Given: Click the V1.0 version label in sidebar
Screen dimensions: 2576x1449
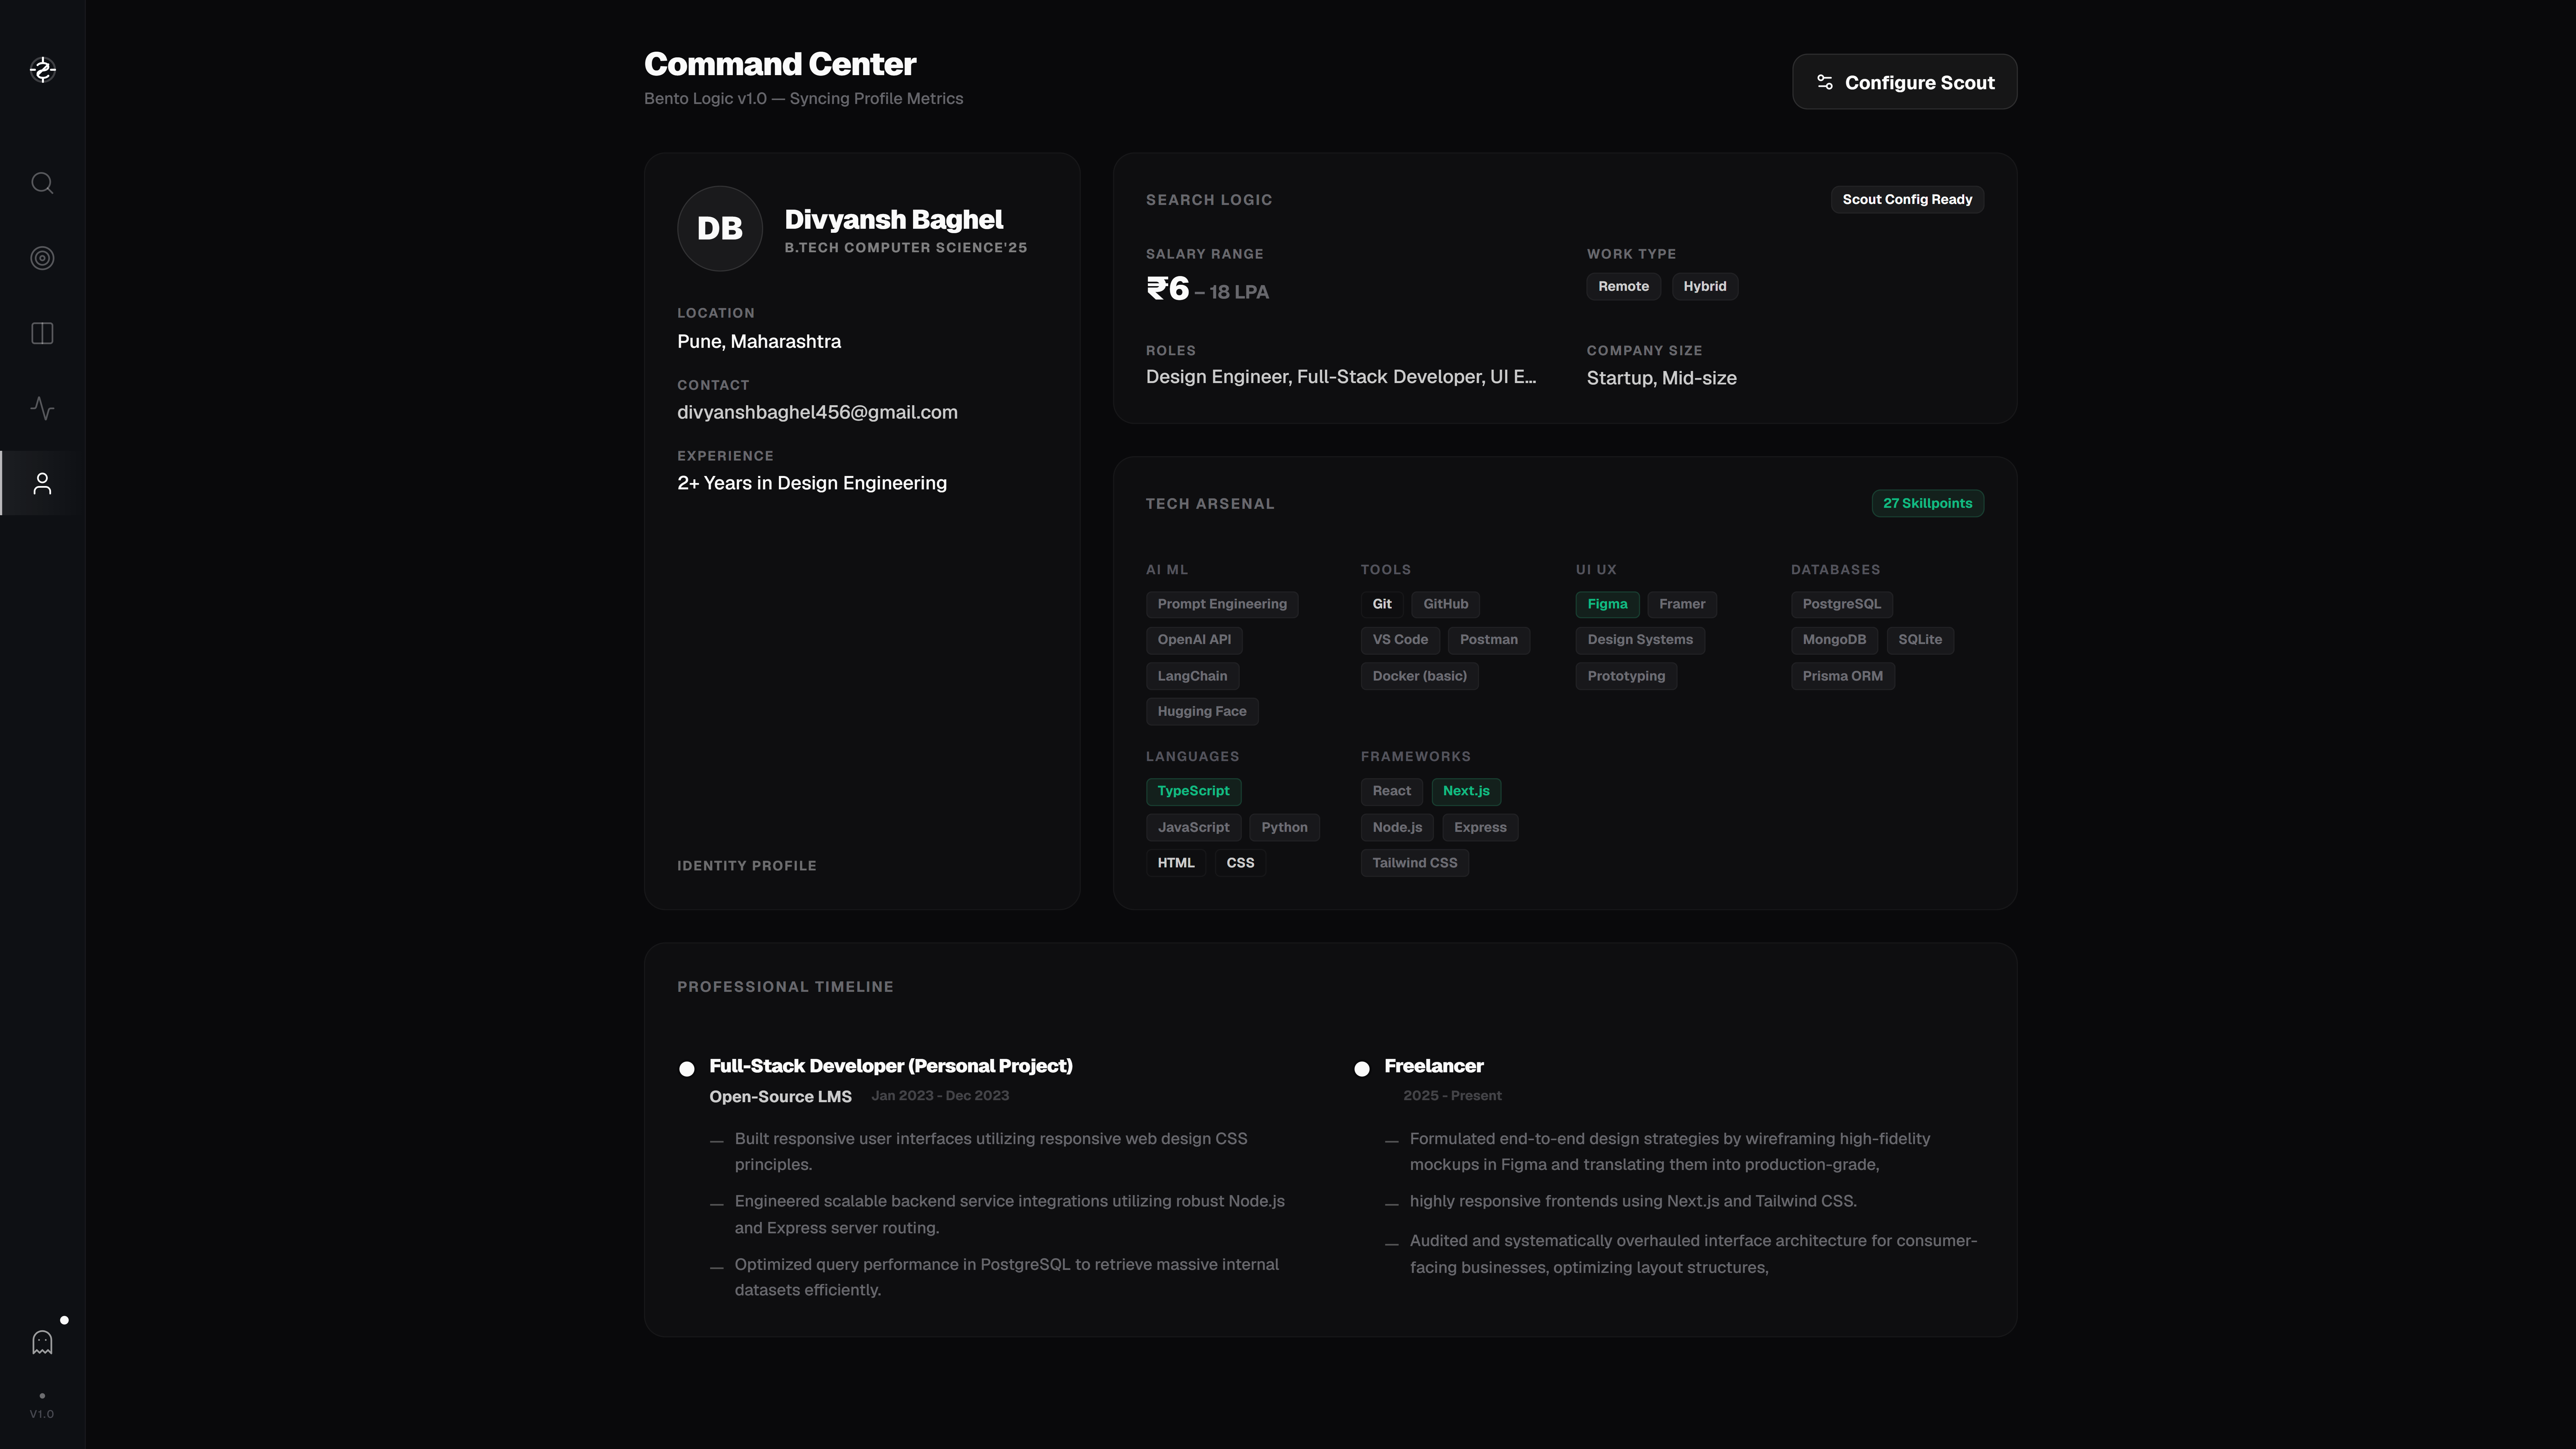Looking at the screenshot, I should 42,1414.
